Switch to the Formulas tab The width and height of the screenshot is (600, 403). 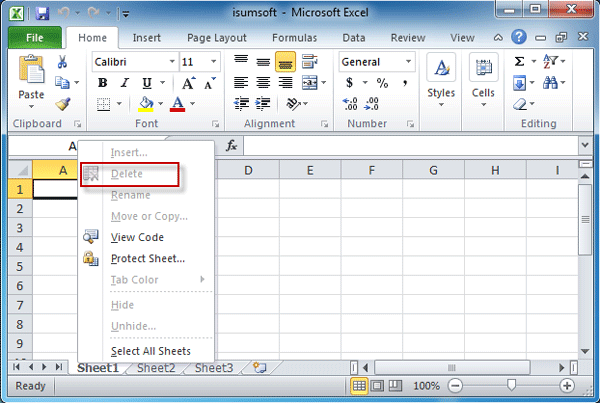(295, 38)
